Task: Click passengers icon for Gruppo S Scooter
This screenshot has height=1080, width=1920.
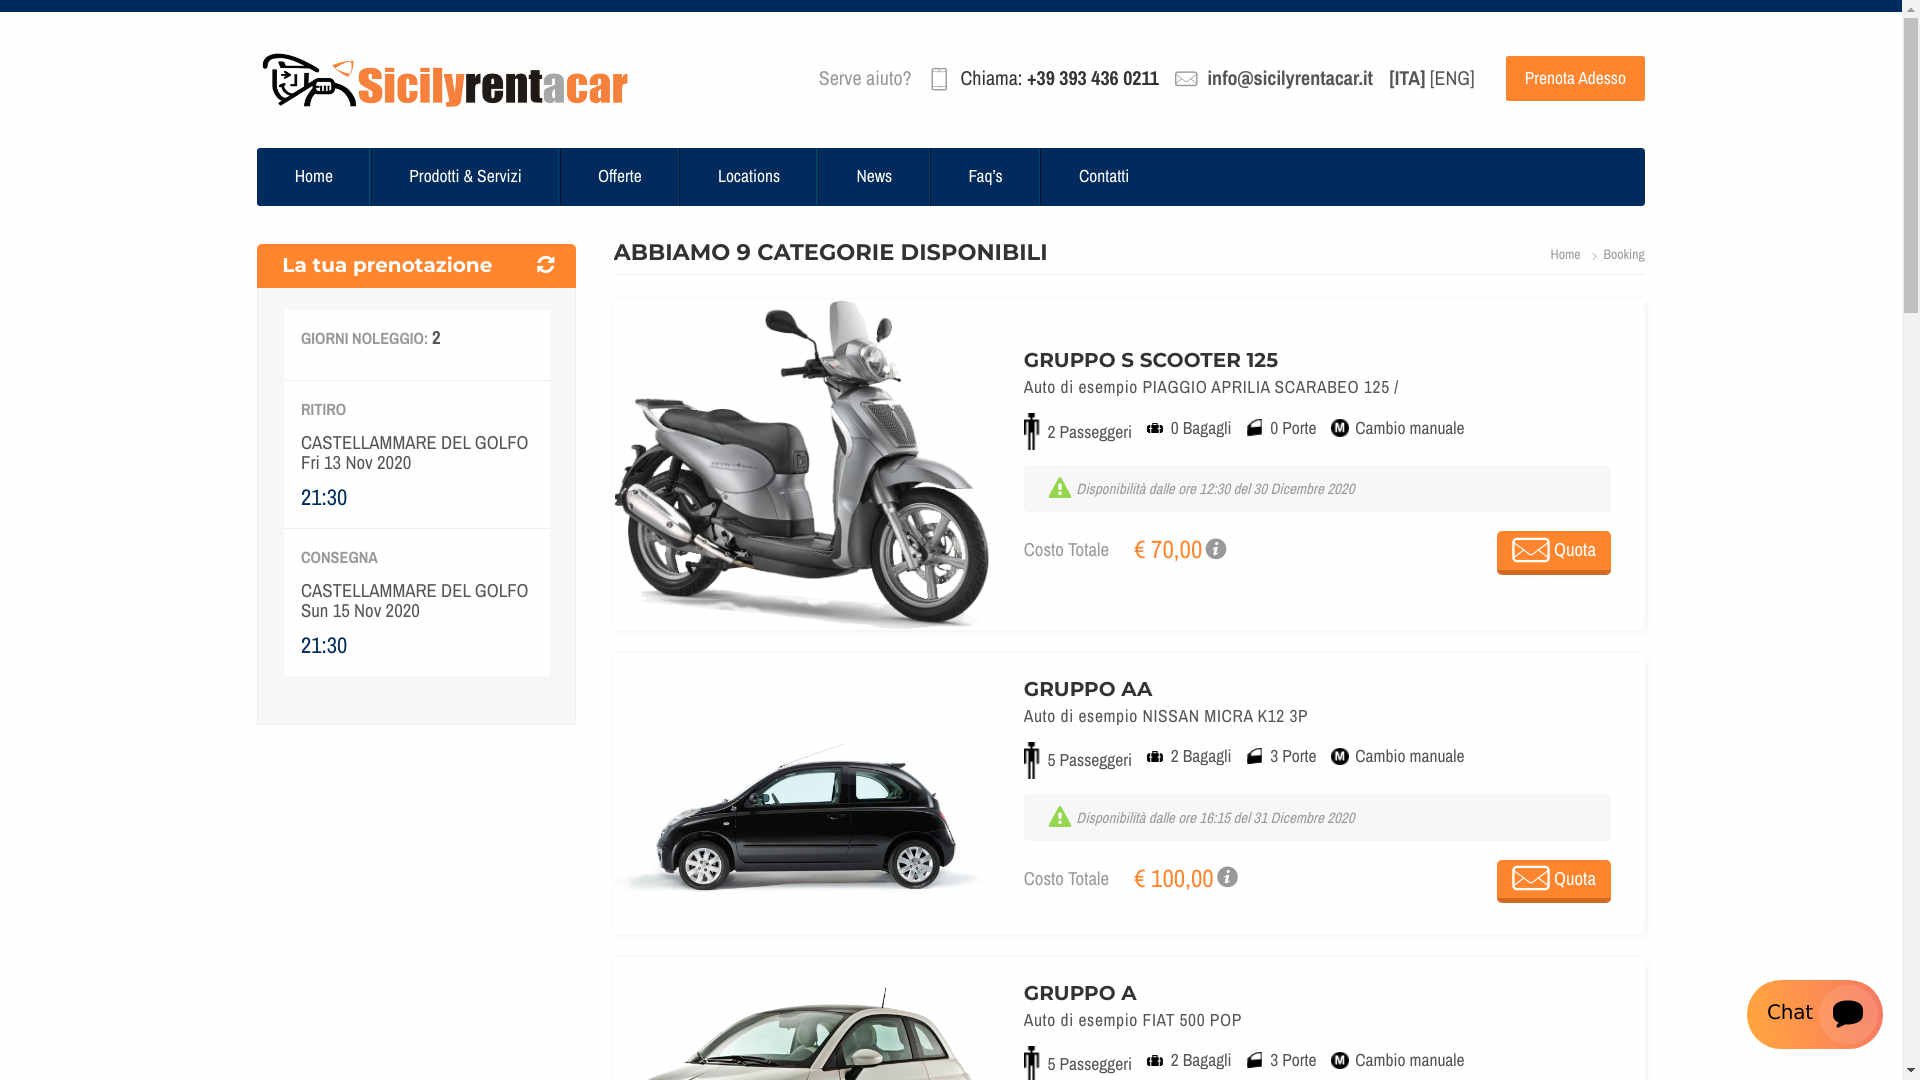Action: tap(1032, 431)
